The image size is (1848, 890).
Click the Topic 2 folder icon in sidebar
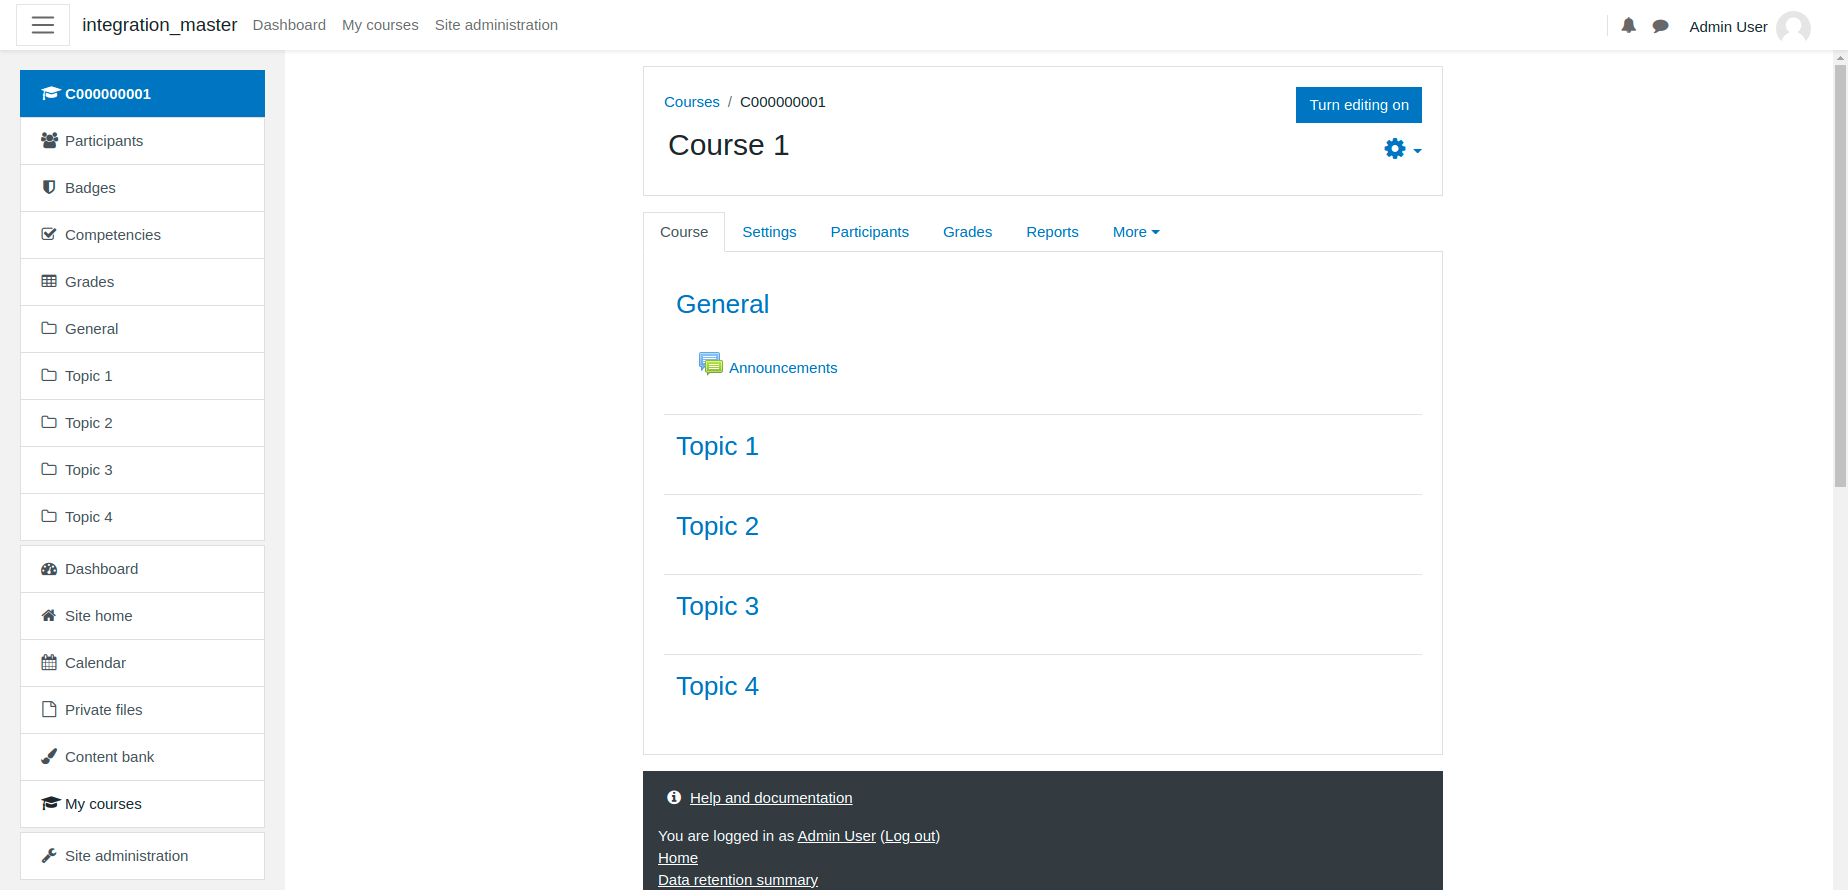pos(49,422)
